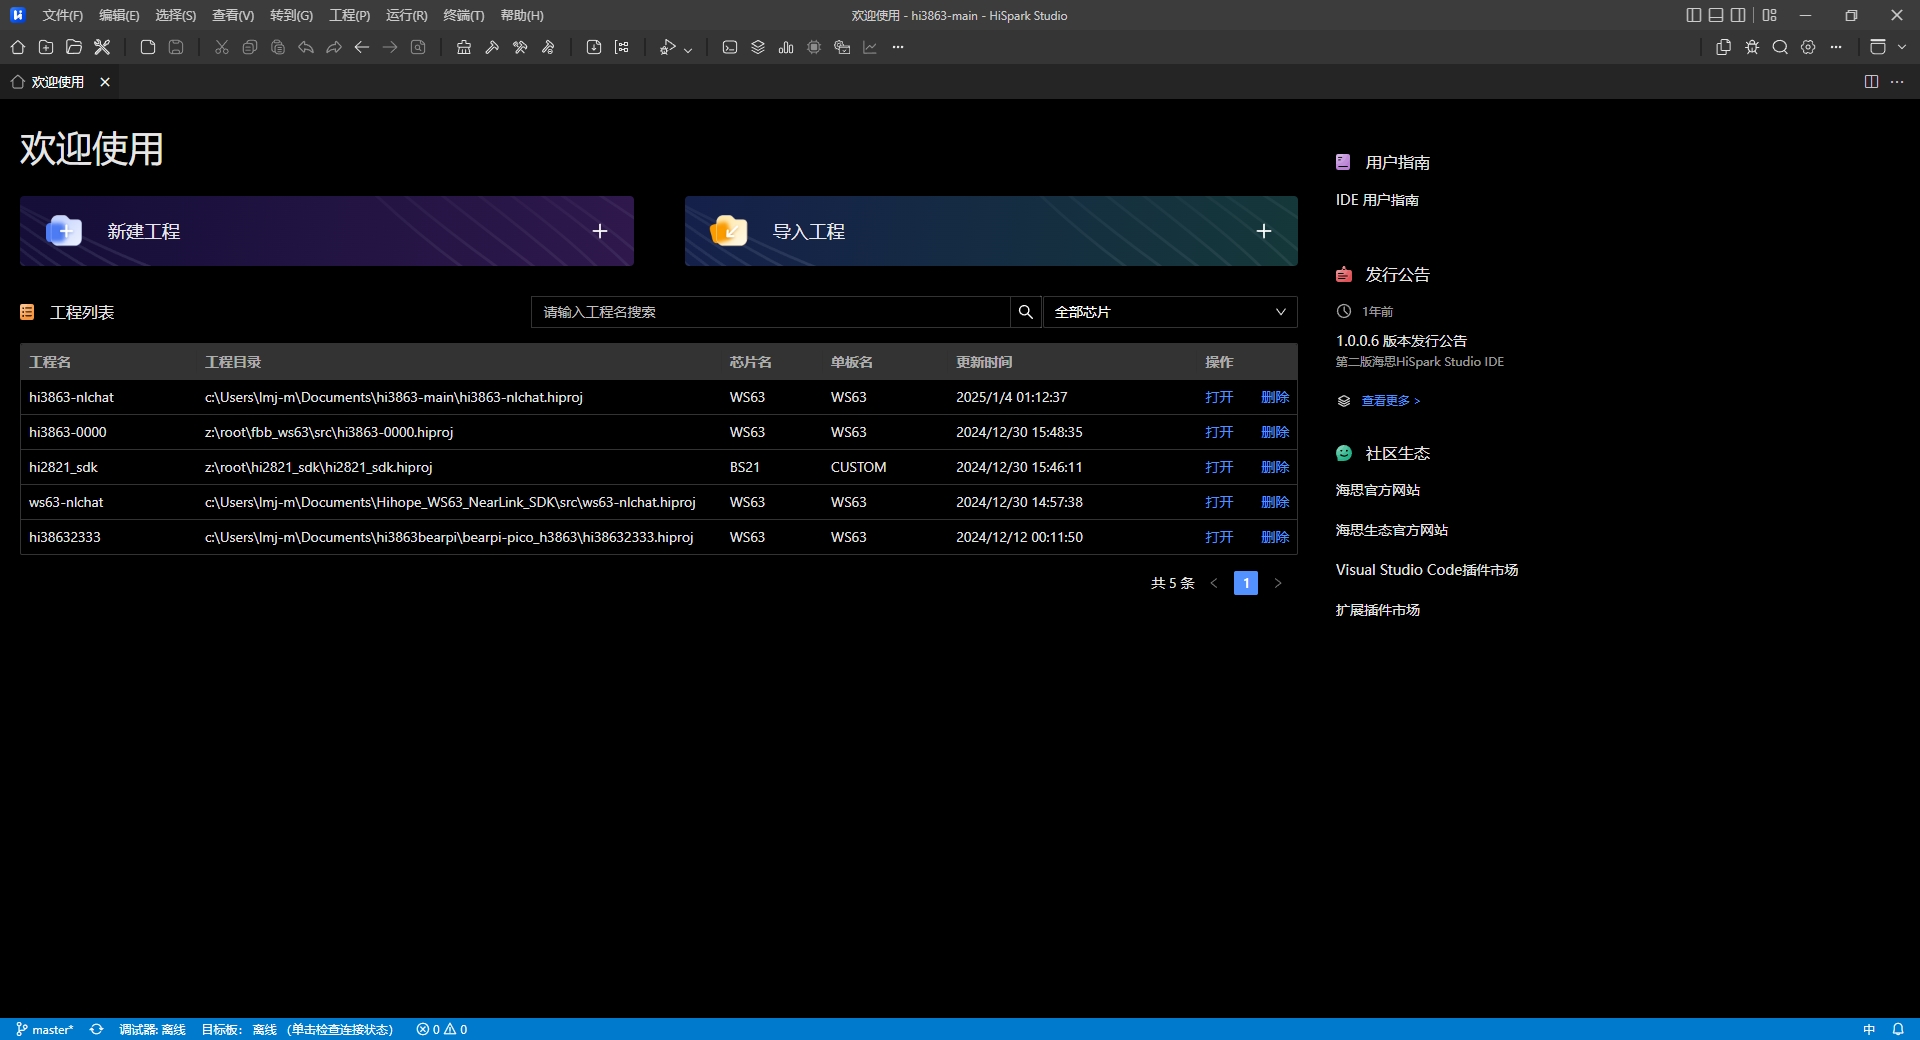Click 删除 for ws63-nlchat project
1920x1040 pixels.
tap(1275, 502)
